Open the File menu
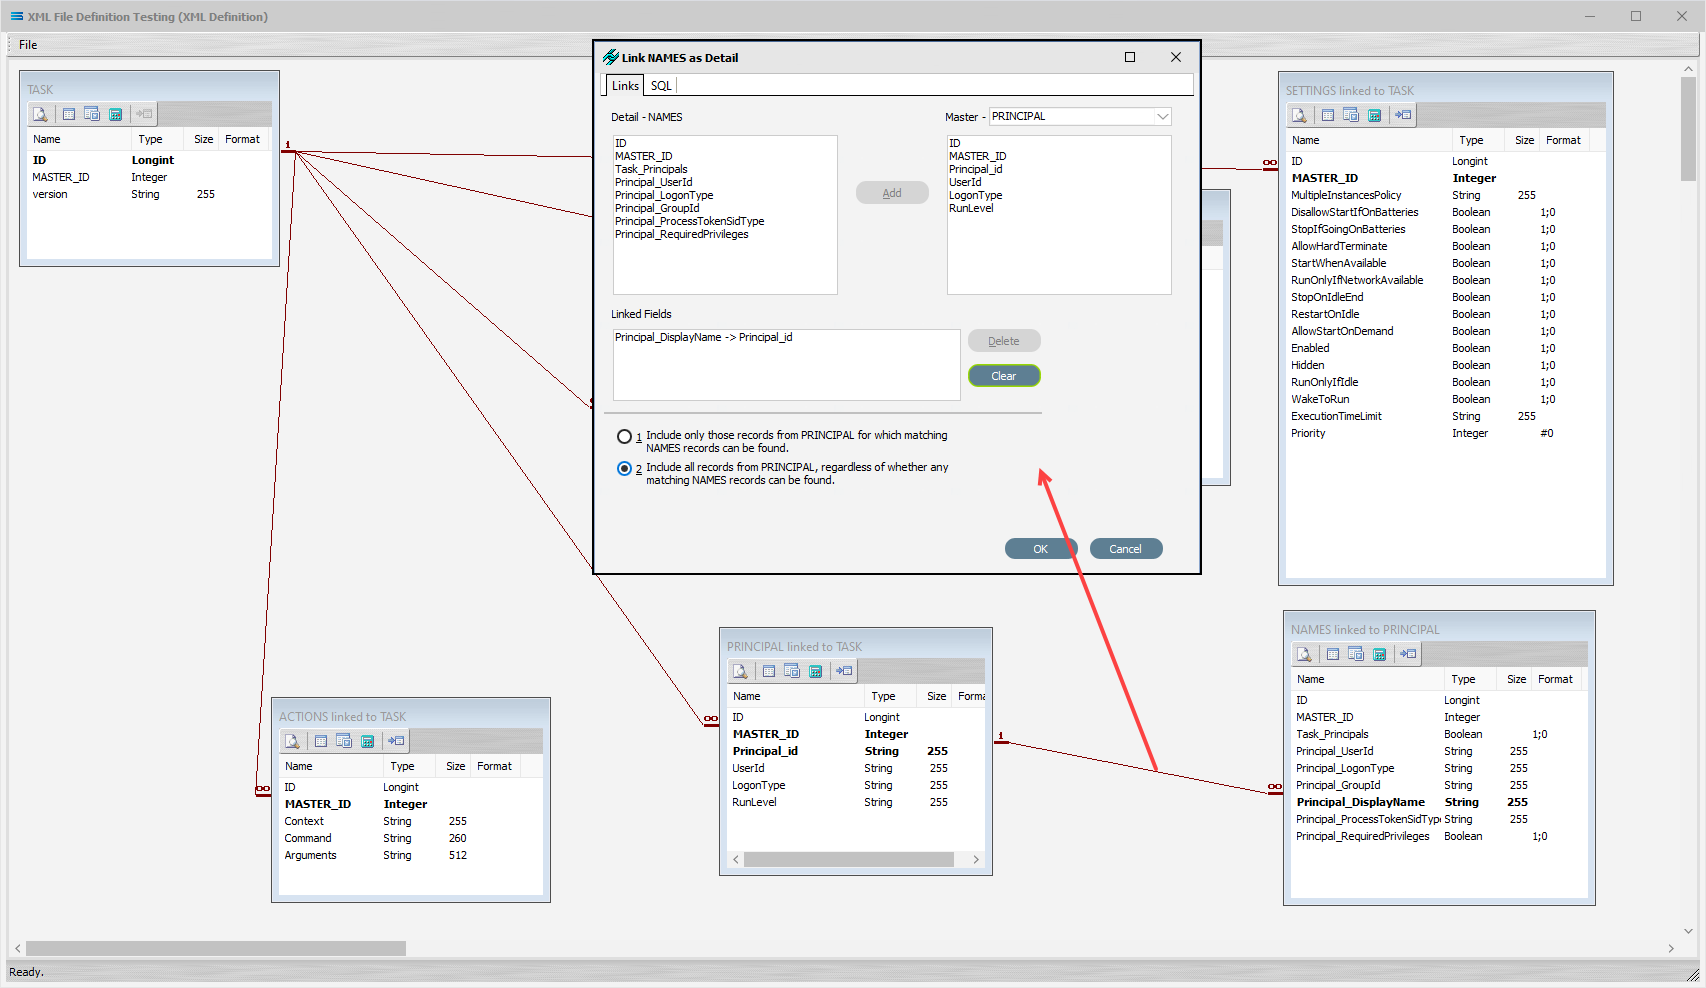Image resolution: width=1706 pixels, height=988 pixels. 28,45
